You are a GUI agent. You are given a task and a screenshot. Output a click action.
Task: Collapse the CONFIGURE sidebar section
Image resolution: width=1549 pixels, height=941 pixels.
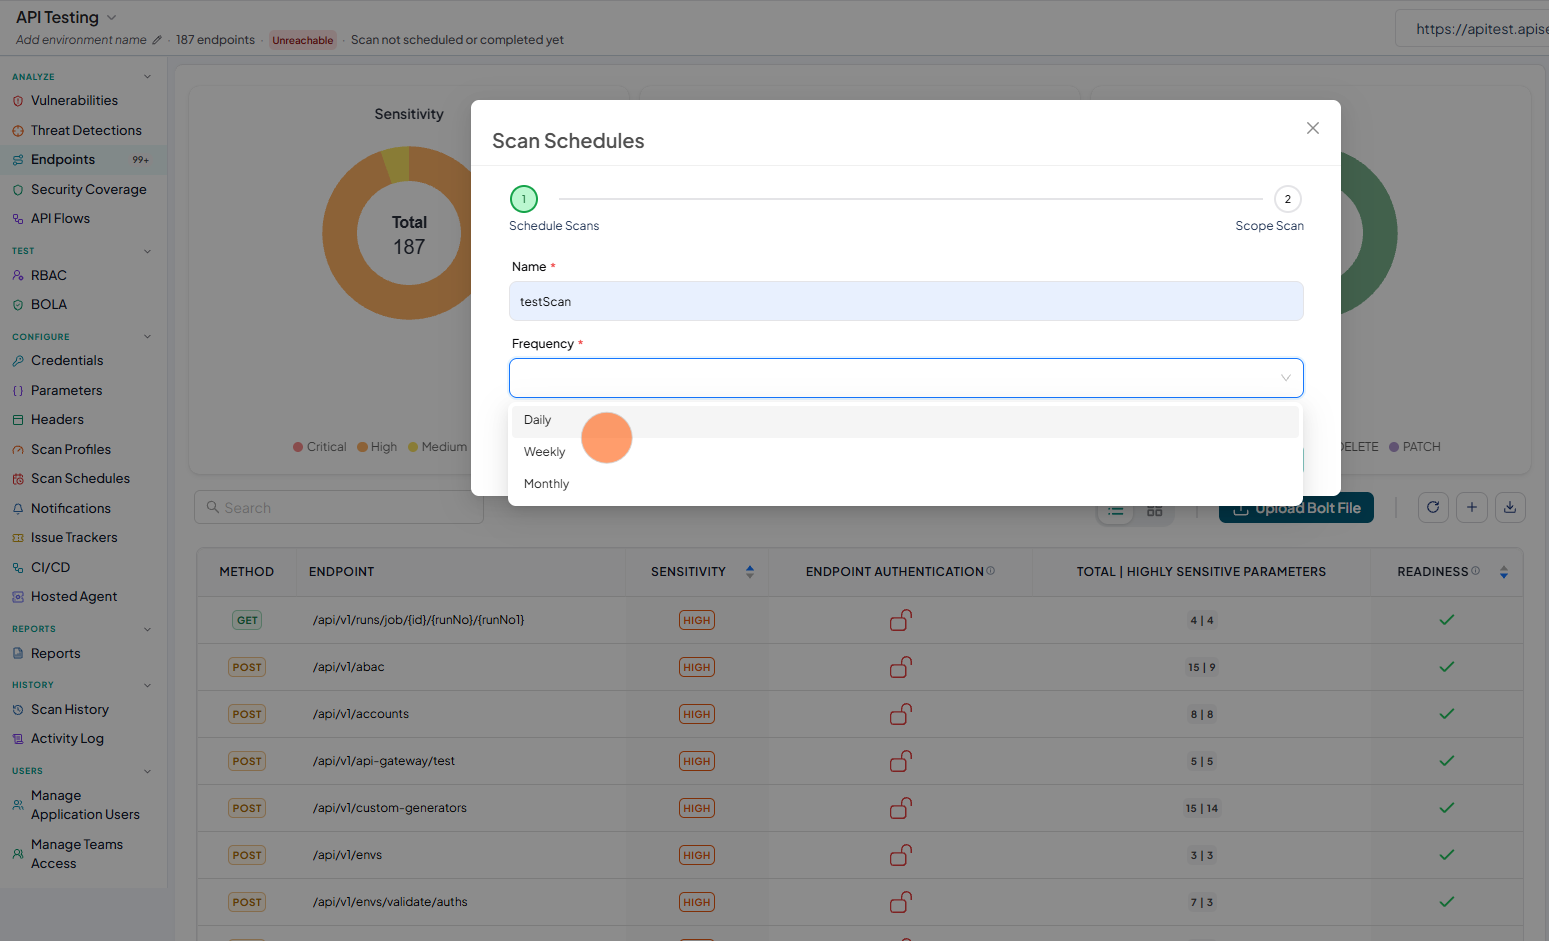pos(147,337)
